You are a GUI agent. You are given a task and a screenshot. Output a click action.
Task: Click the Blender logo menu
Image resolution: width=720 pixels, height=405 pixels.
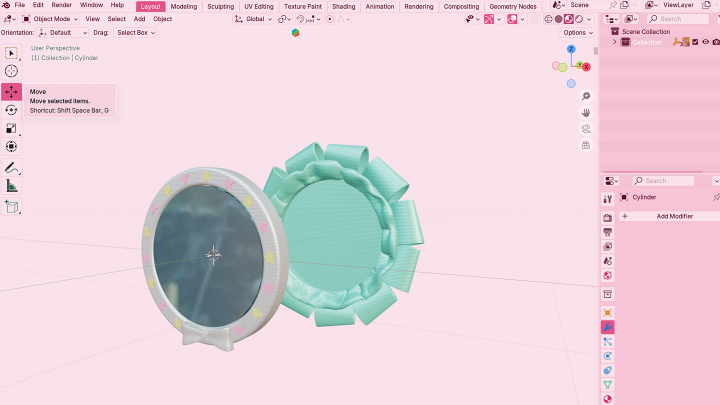point(6,5)
